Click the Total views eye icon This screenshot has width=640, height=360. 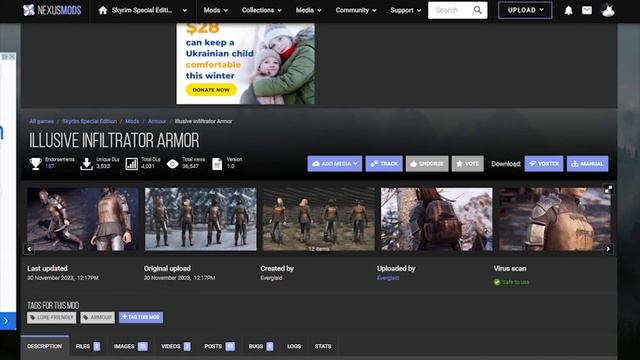[172, 164]
